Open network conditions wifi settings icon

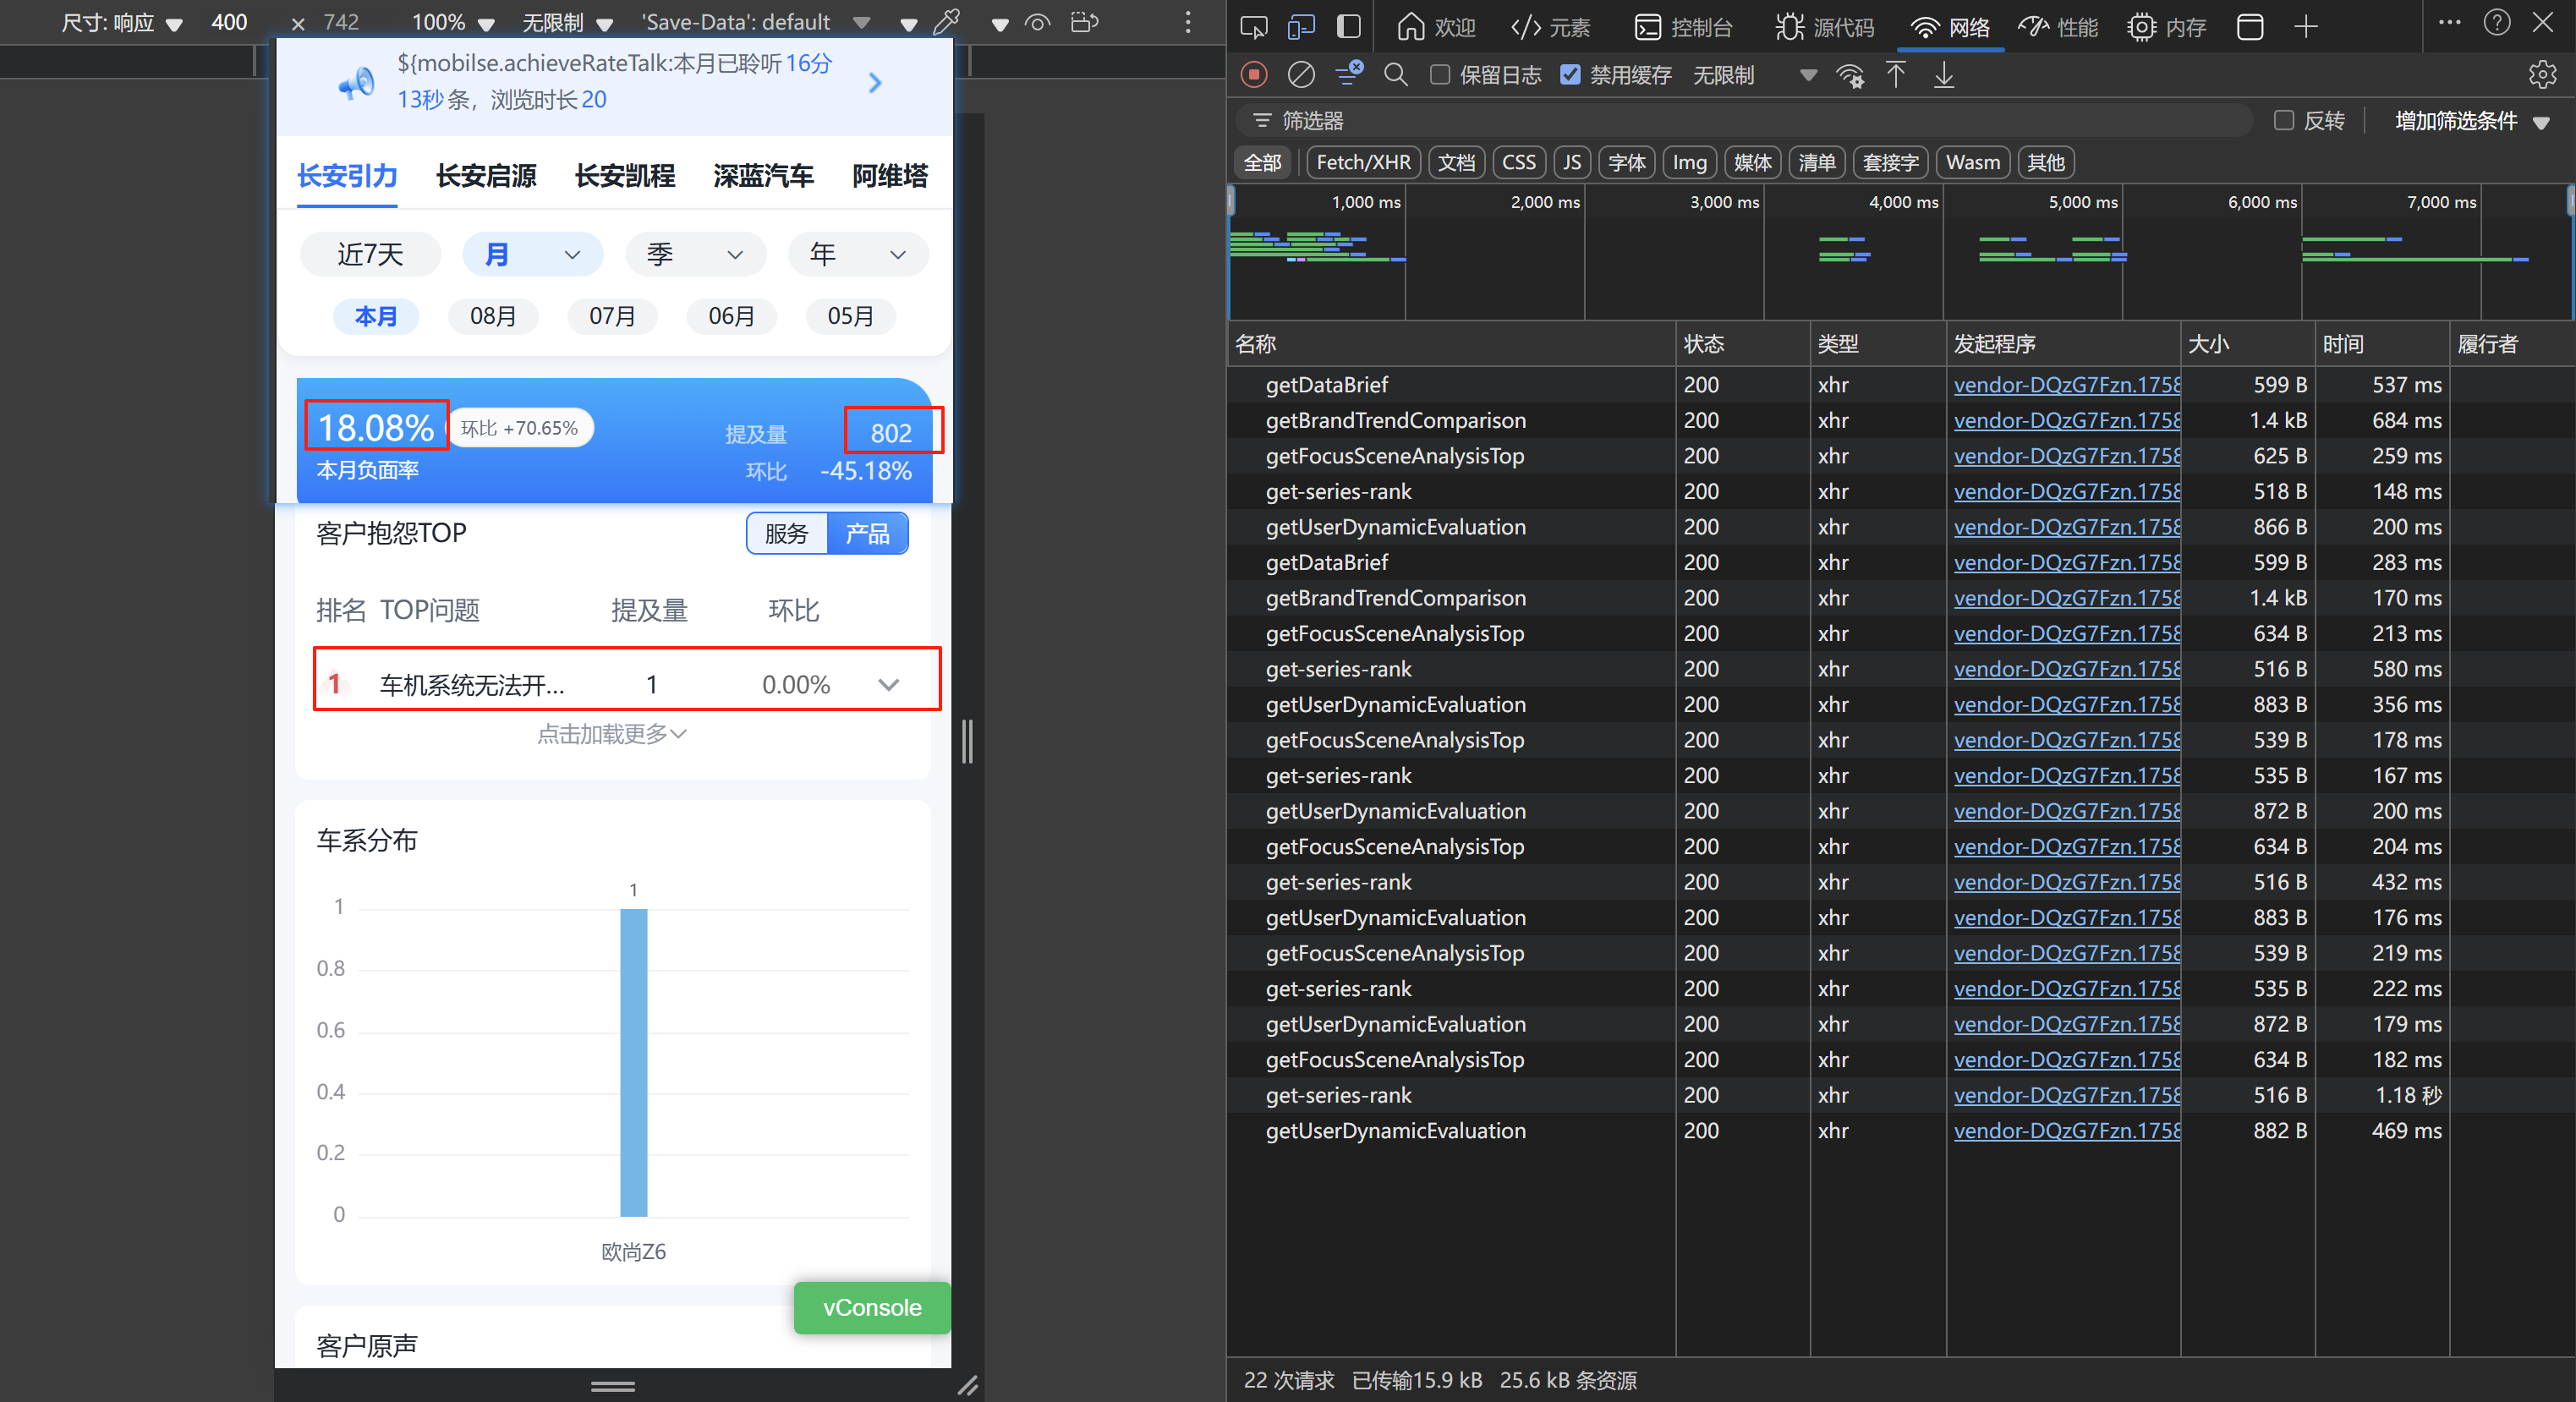[x=1850, y=76]
